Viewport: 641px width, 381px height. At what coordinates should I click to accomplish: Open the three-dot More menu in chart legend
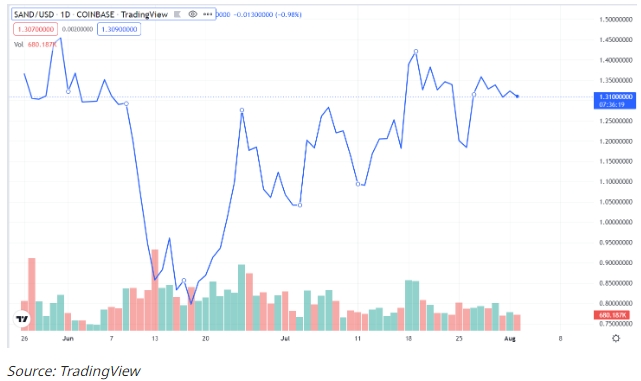click(208, 14)
